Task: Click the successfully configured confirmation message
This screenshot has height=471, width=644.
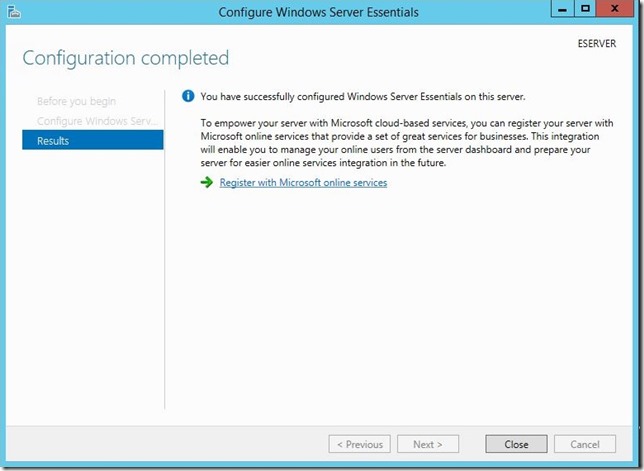Action: [x=363, y=96]
